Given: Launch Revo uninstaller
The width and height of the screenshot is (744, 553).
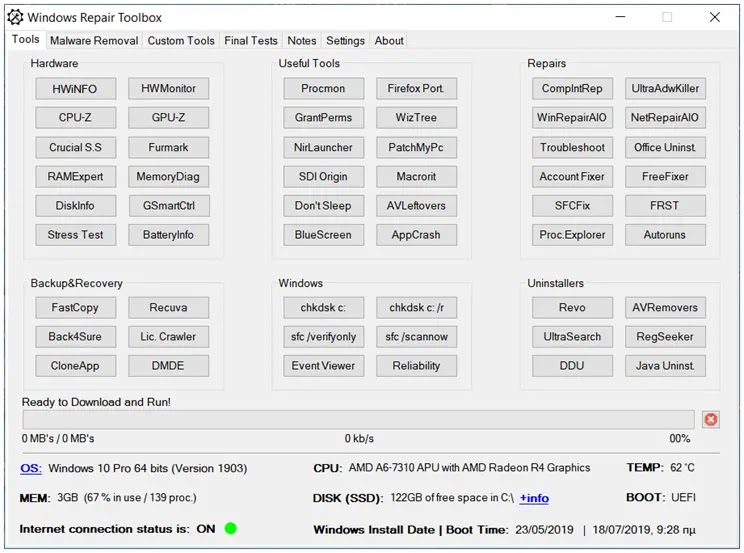Looking at the screenshot, I should [572, 308].
